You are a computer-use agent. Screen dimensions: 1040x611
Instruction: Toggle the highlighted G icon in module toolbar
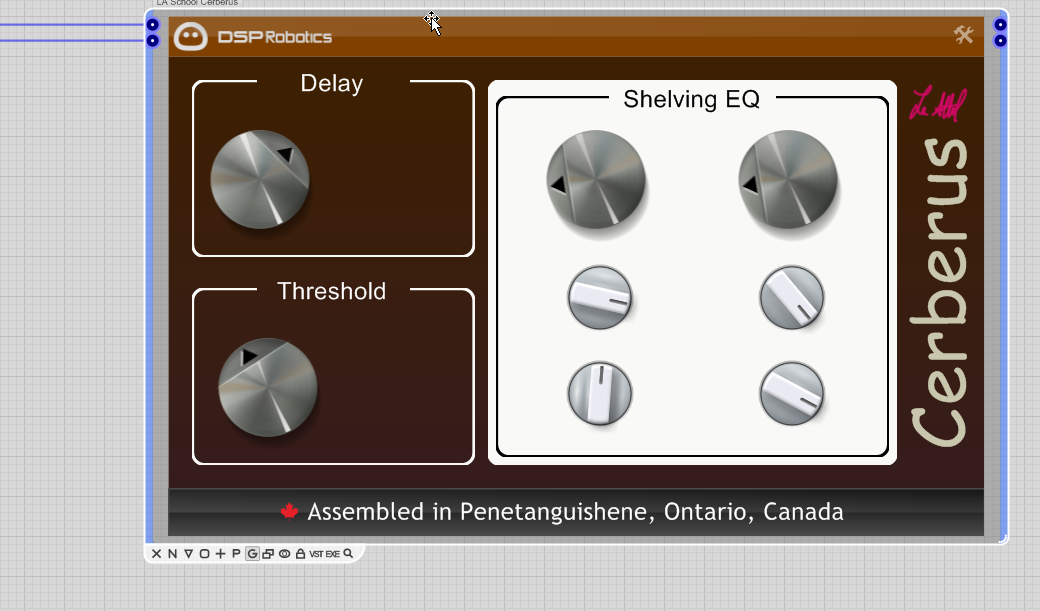click(x=252, y=553)
